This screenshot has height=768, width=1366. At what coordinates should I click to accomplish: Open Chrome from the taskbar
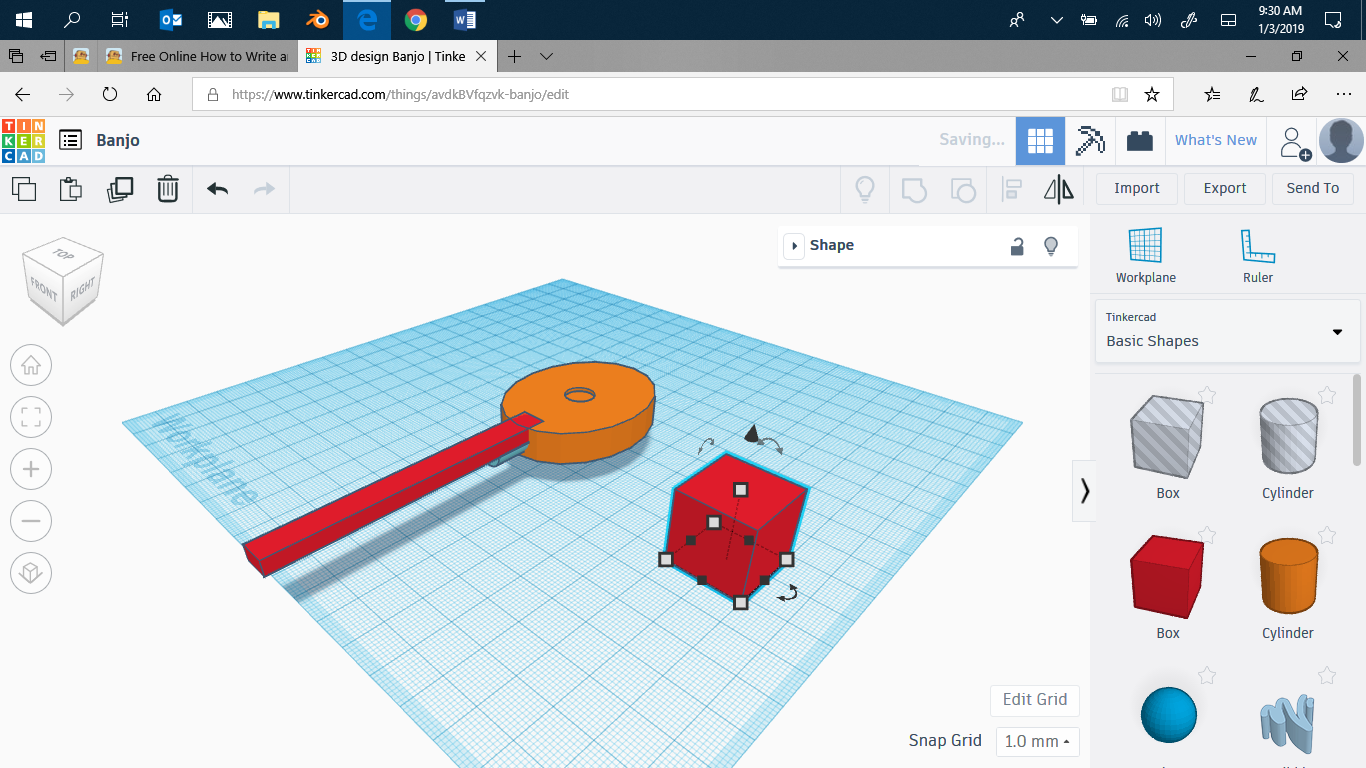[415, 19]
